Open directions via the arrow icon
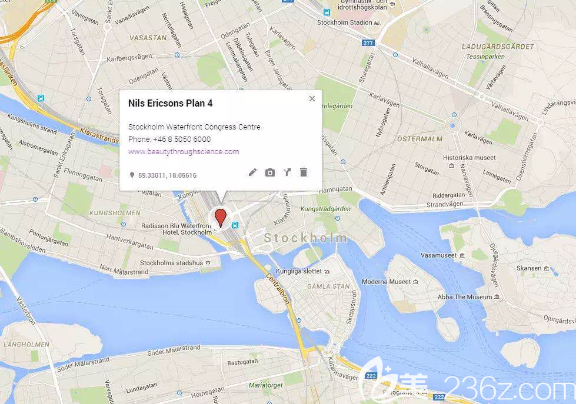 pyautogui.click(x=287, y=172)
